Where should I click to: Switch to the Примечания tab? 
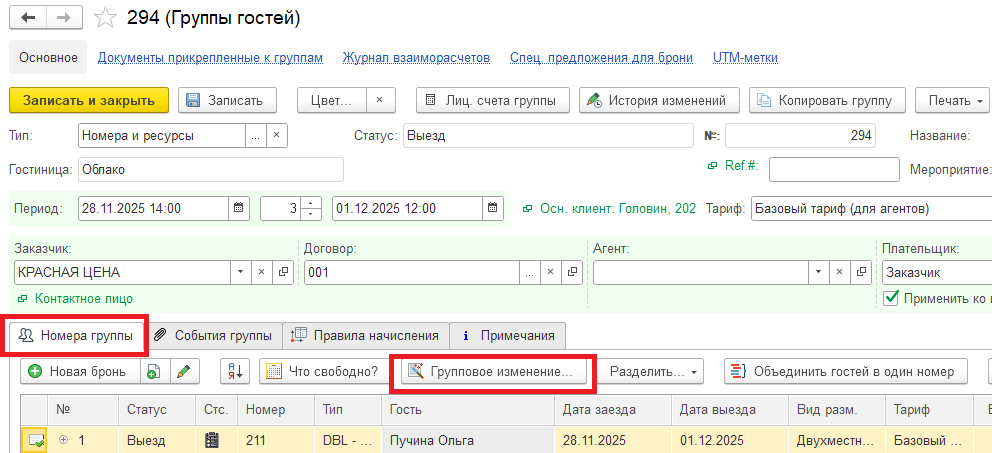[x=508, y=335]
